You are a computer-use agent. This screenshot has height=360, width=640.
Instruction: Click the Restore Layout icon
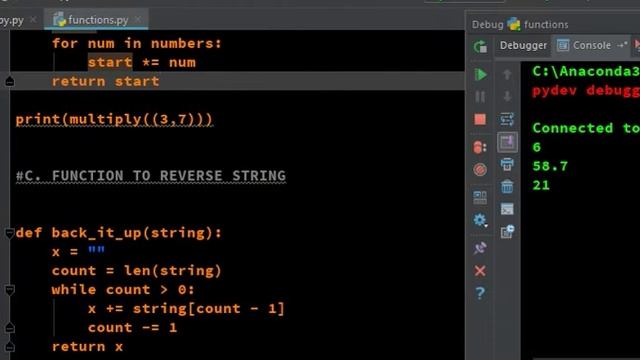(480, 198)
